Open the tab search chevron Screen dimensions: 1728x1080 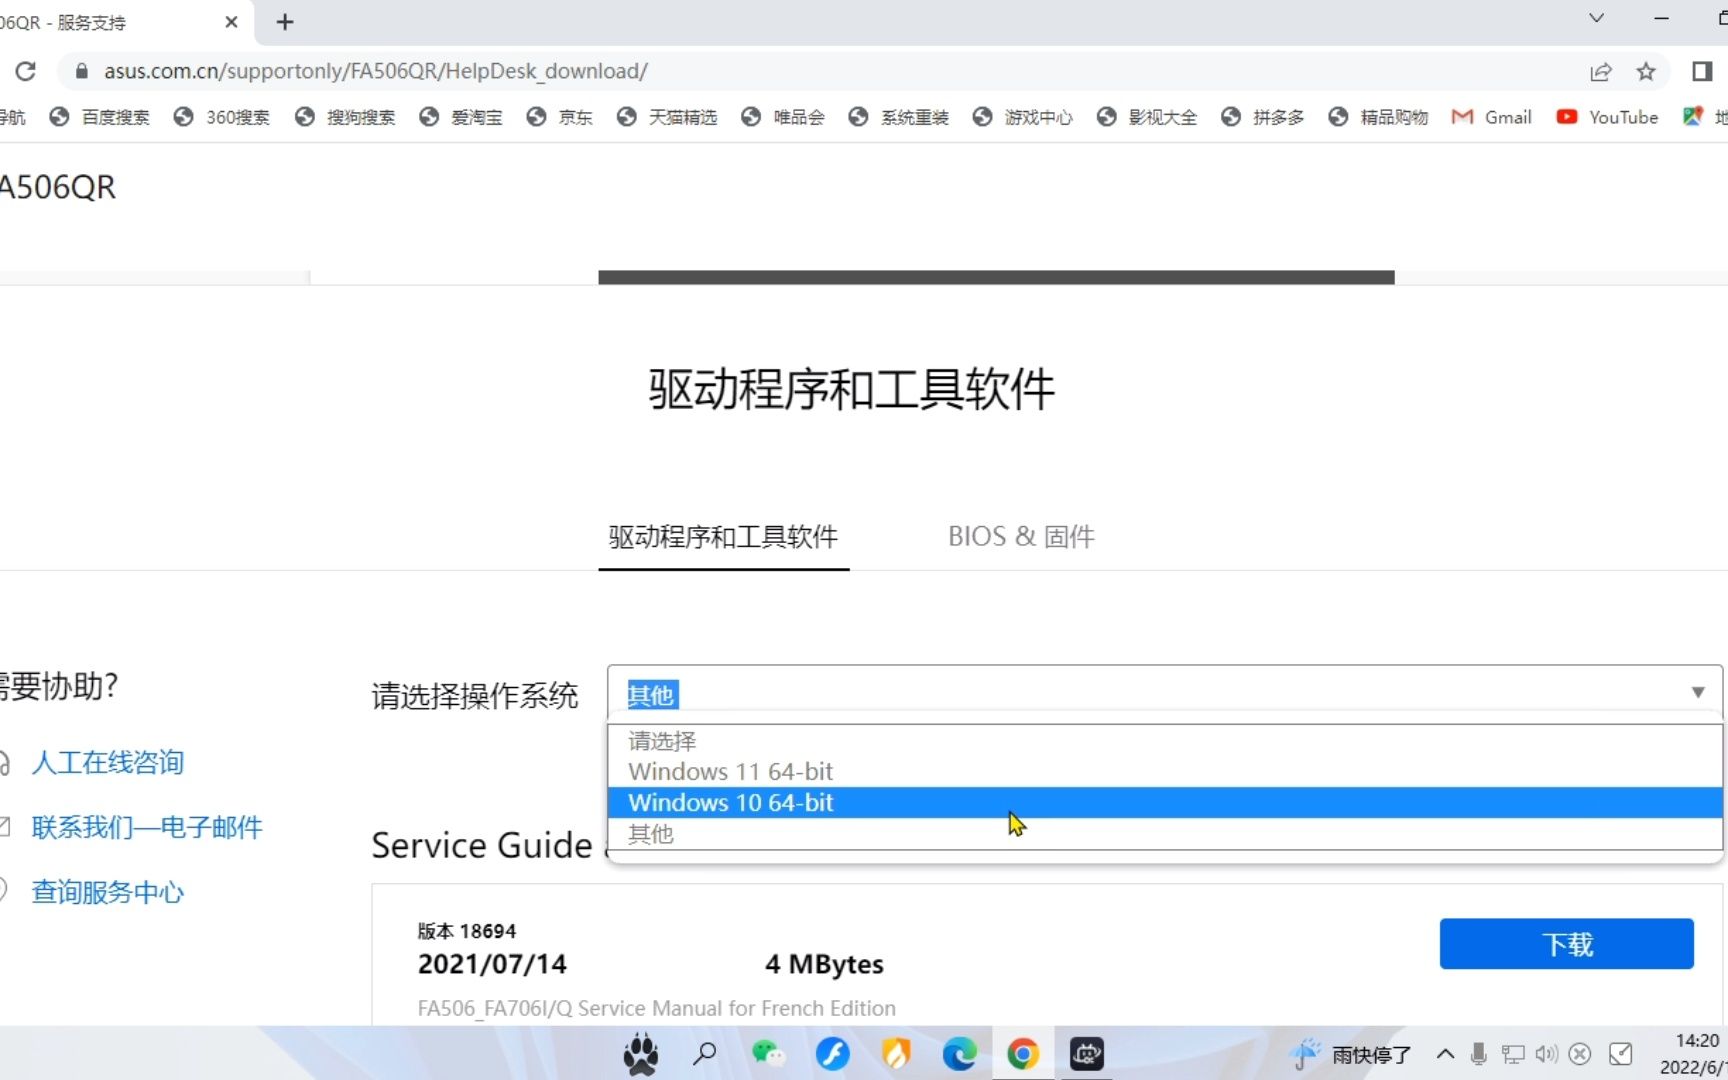(x=1597, y=18)
